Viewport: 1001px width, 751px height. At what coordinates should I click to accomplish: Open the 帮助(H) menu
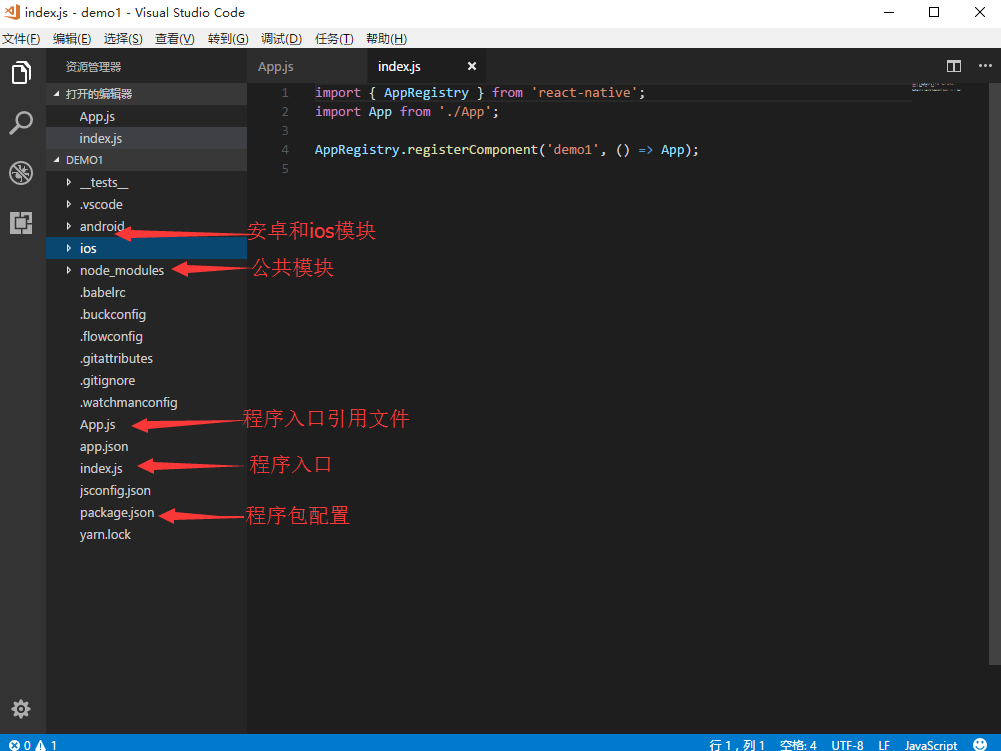coord(386,39)
